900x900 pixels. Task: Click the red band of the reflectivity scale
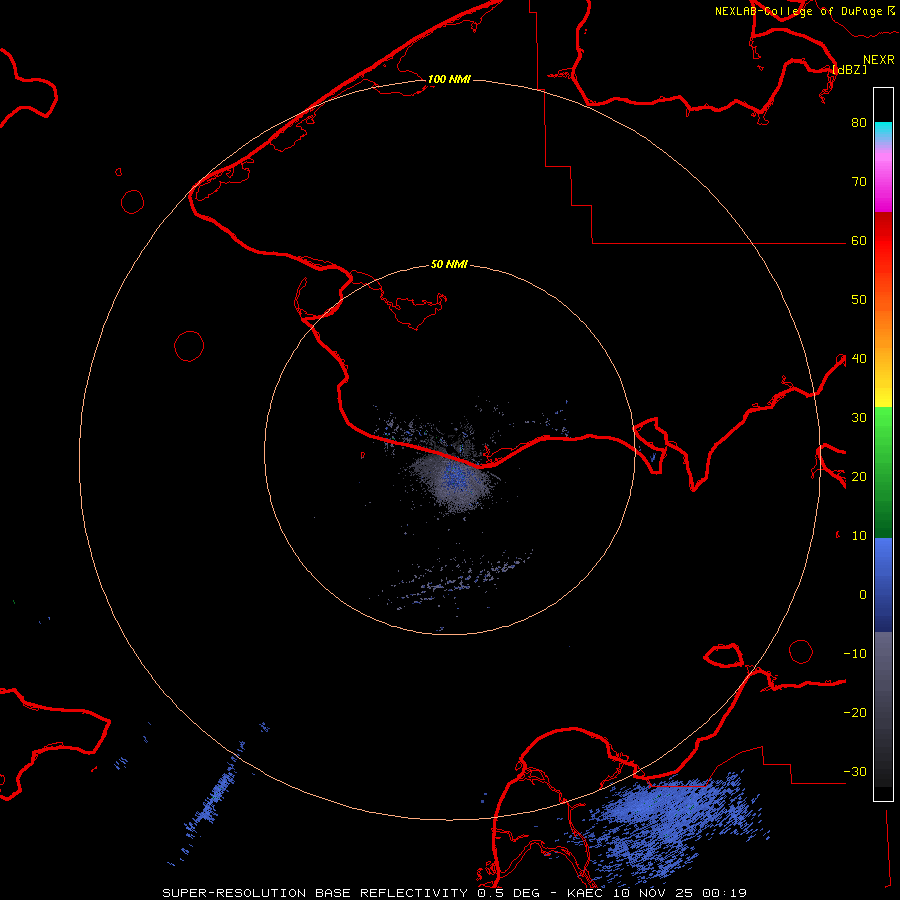883,241
